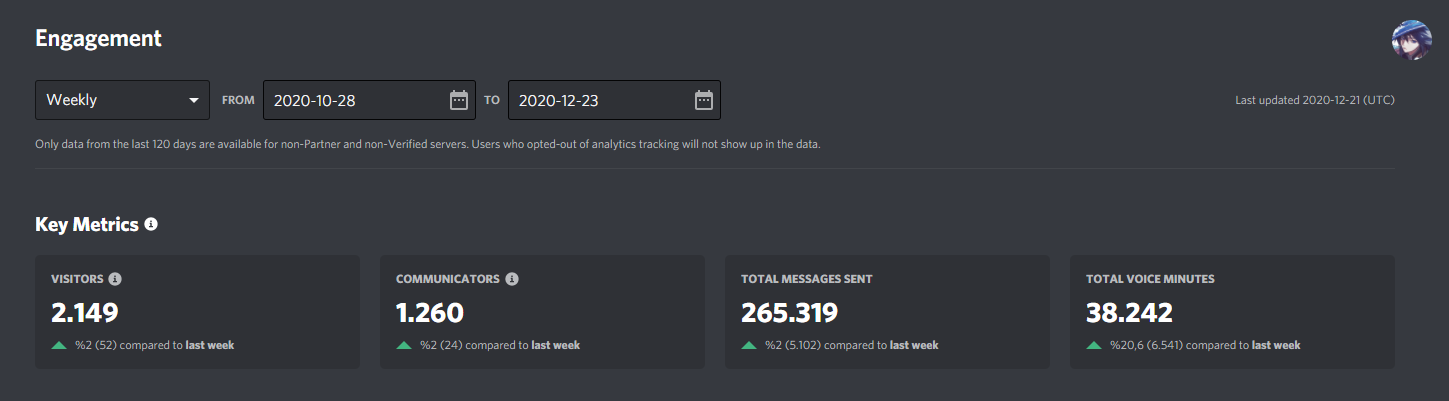Open the user avatar profile picture
The height and width of the screenshot is (401, 1449).
1412,40
